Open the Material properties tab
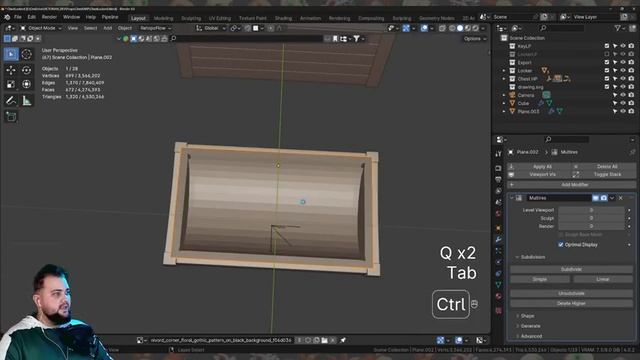This screenshot has width=640, height=360. coord(498,296)
